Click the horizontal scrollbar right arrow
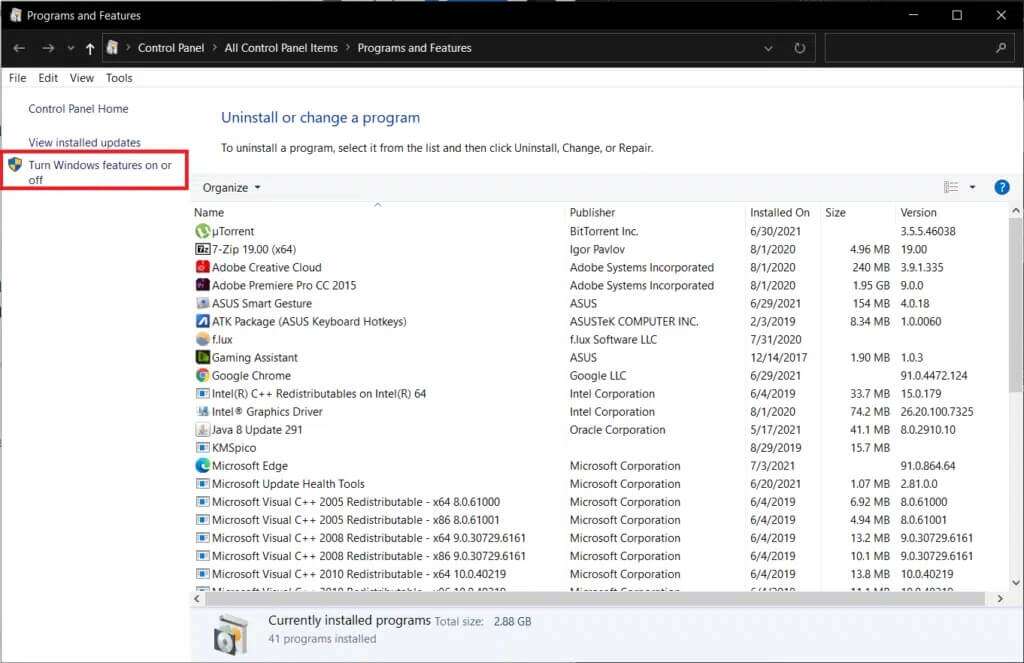Screen dimensions: 1024x663 point(1000,598)
